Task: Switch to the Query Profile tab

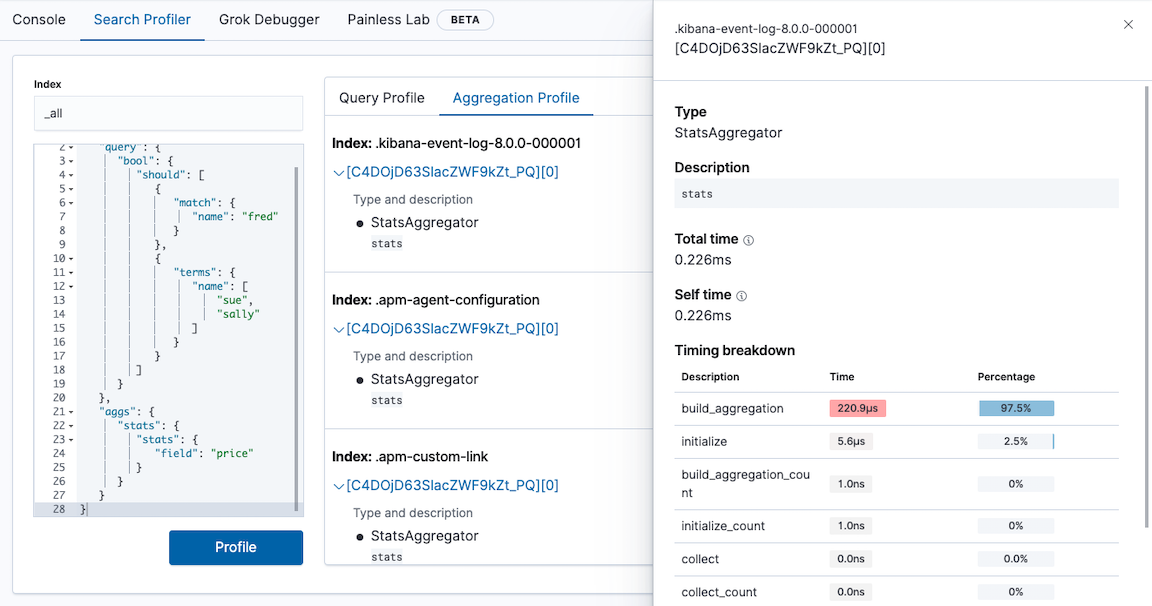Action: (x=381, y=98)
